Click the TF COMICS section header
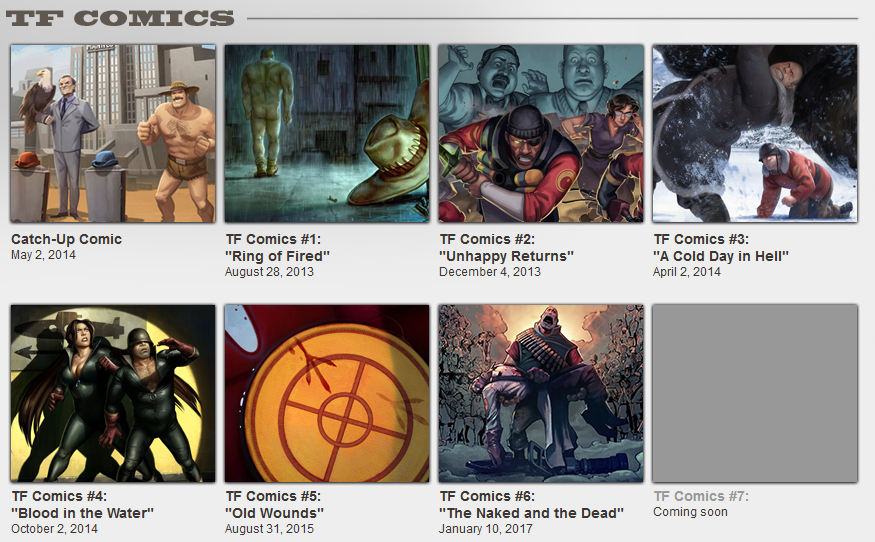The width and height of the screenshot is (875, 542). tap(120, 18)
